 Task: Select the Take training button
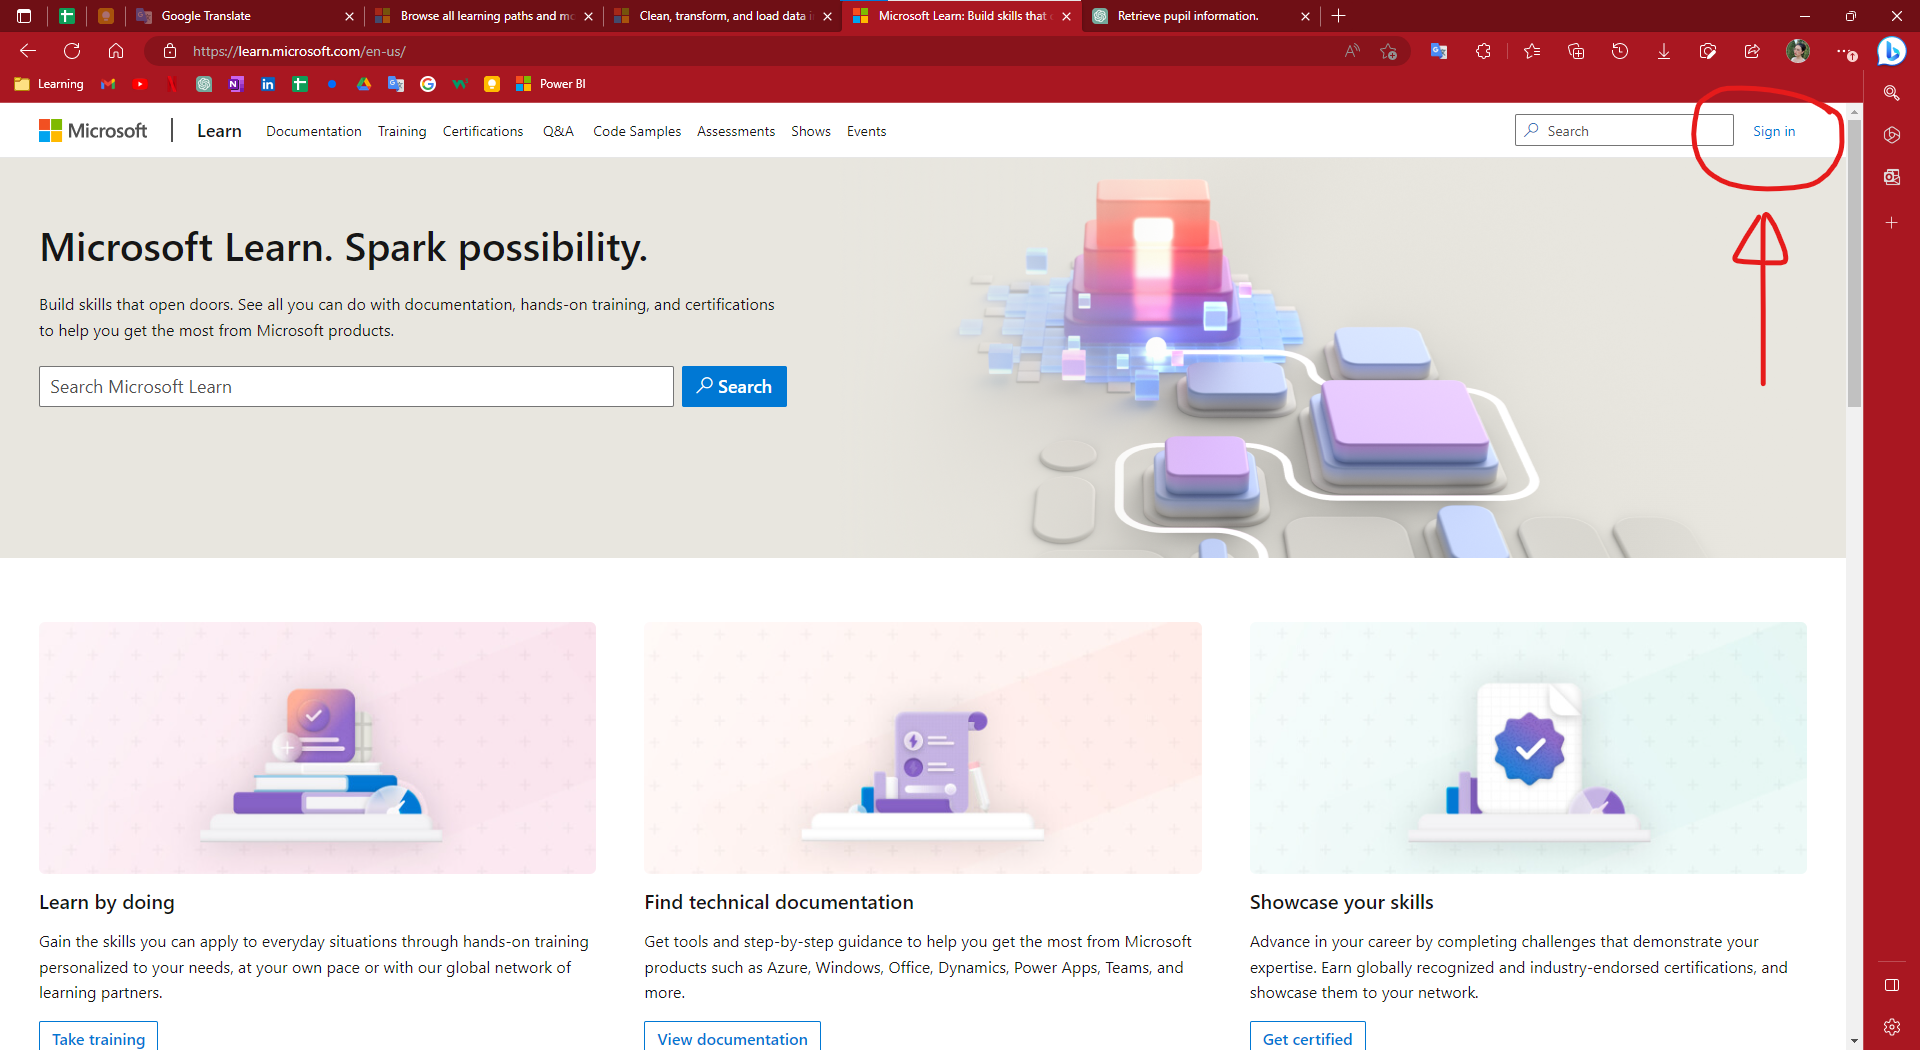[x=97, y=1039]
